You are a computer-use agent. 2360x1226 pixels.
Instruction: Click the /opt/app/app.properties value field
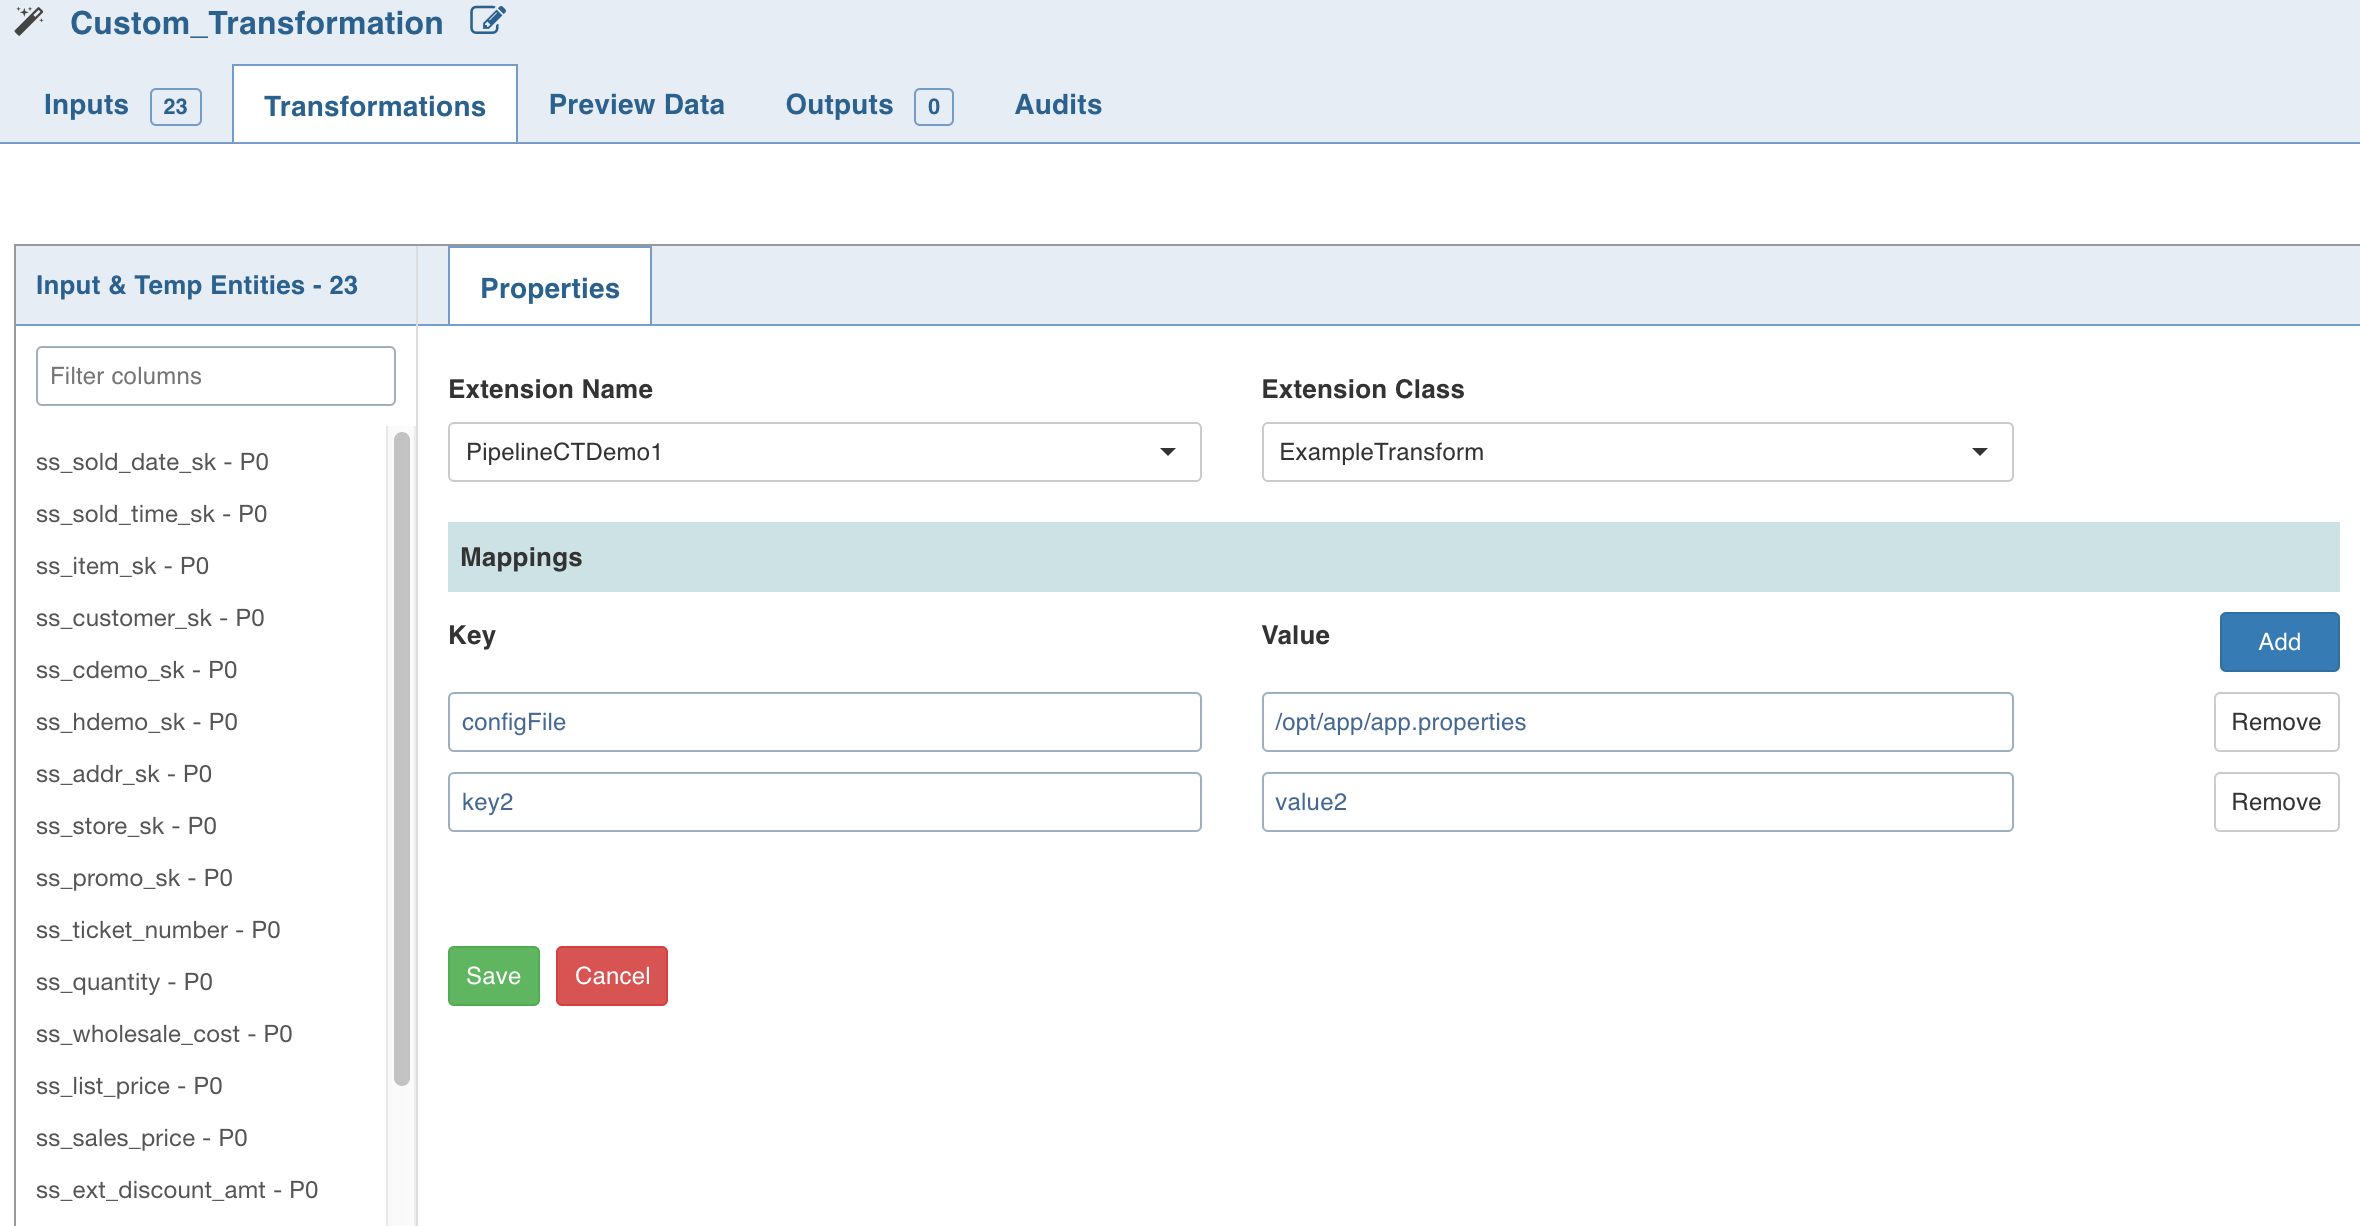pos(1637,722)
